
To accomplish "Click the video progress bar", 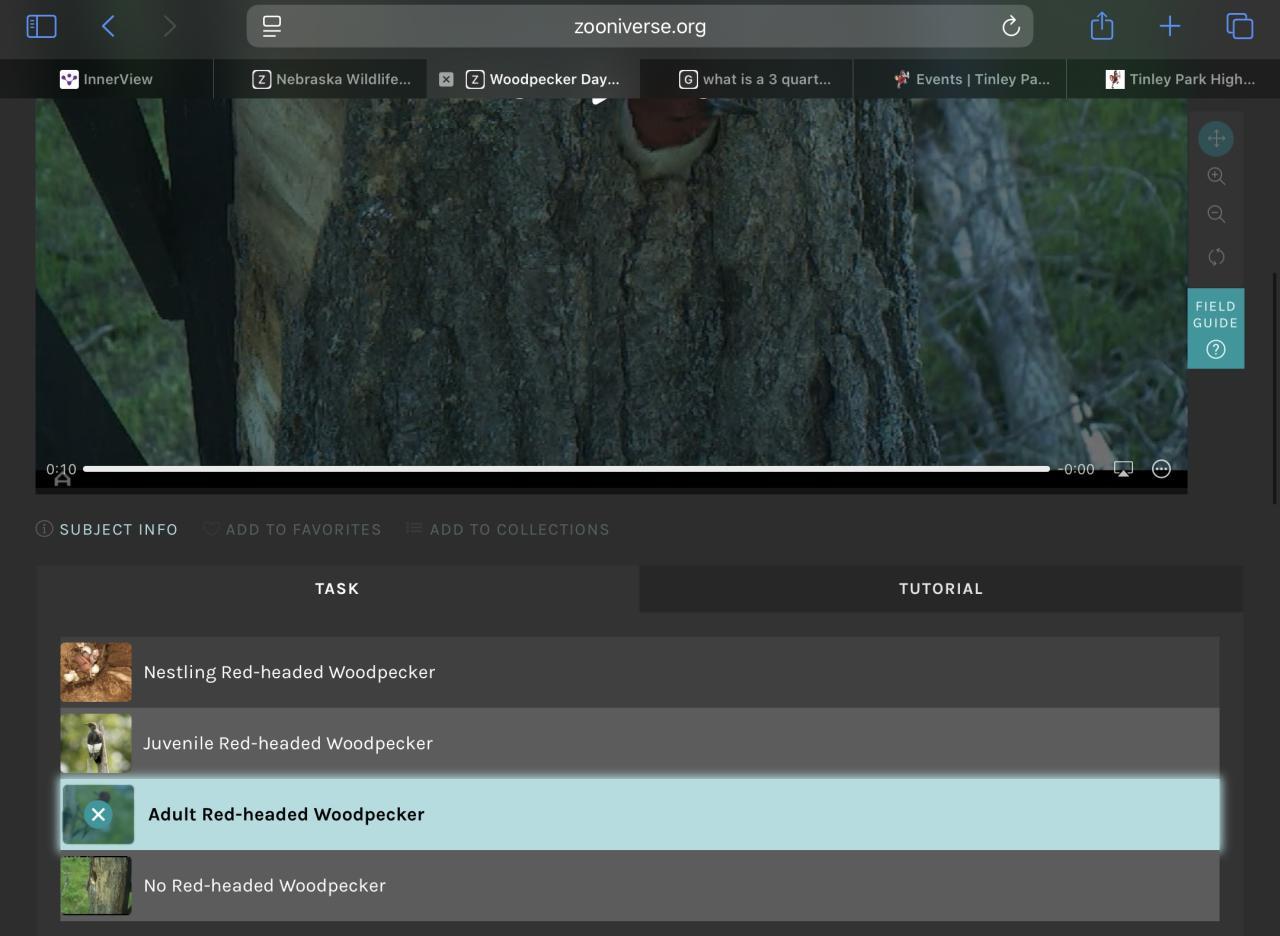I will [x=566, y=468].
